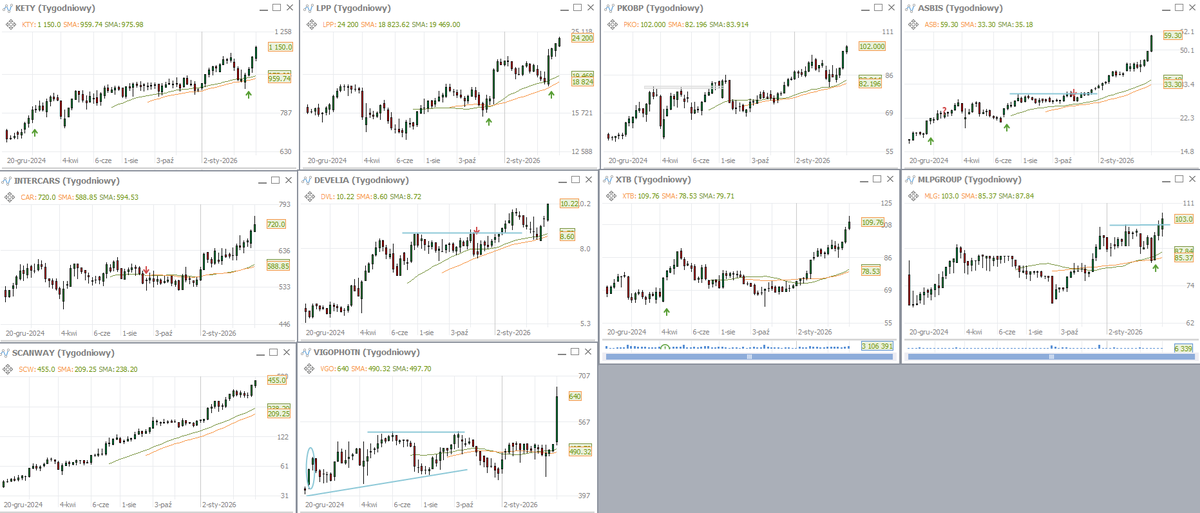Click the chart icon in XTB window title
The height and width of the screenshot is (513, 1200).
(608, 180)
